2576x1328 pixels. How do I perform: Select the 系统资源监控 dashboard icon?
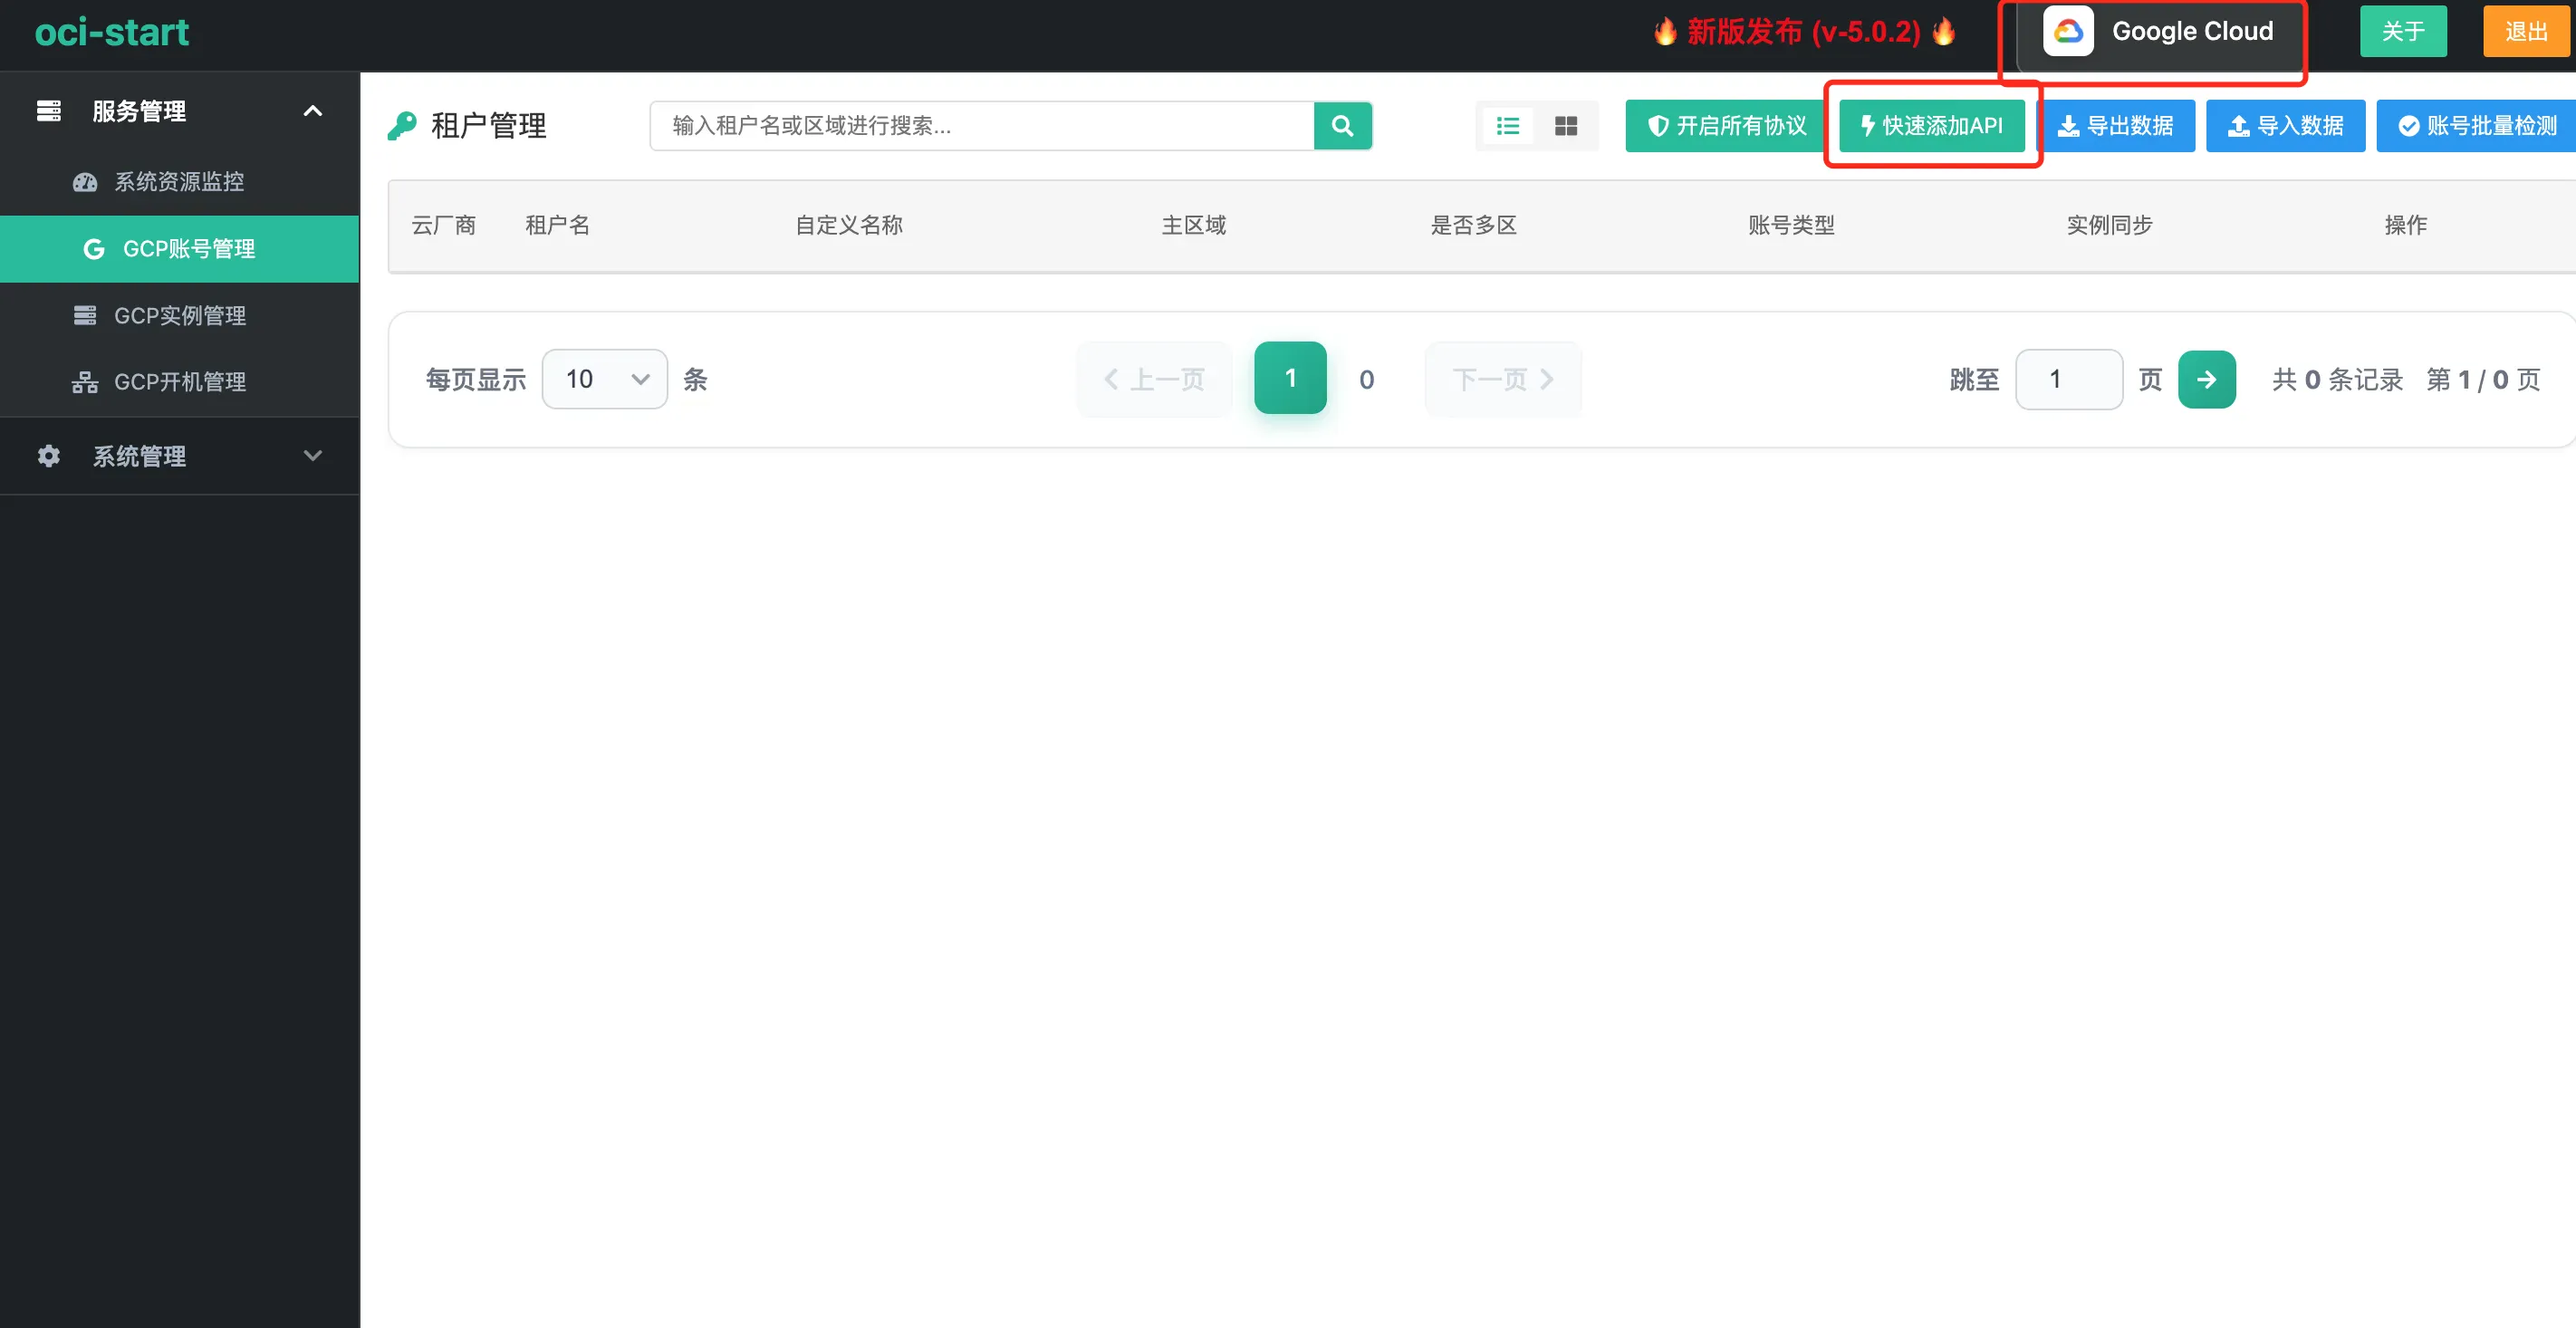click(x=85, y=182)
